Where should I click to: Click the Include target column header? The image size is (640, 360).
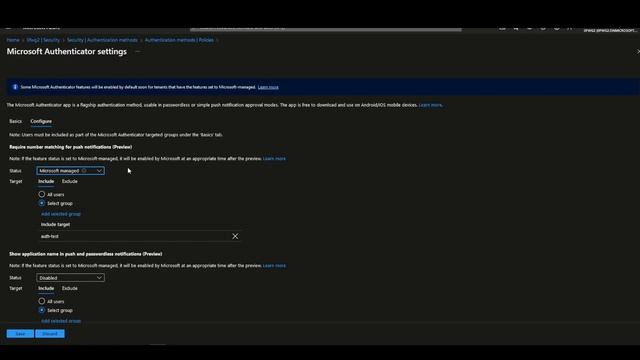(x=55, y=224)
